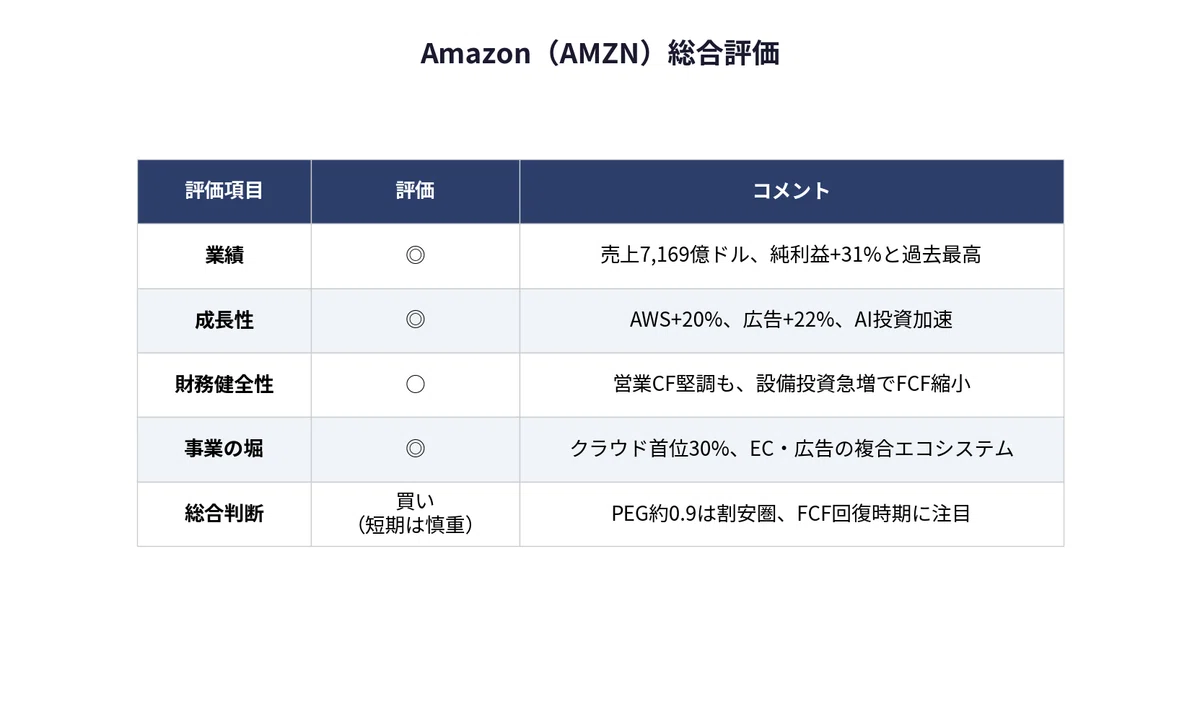Click the 成長性 row label
This screenshot has height=706, width=1200.
224,320
